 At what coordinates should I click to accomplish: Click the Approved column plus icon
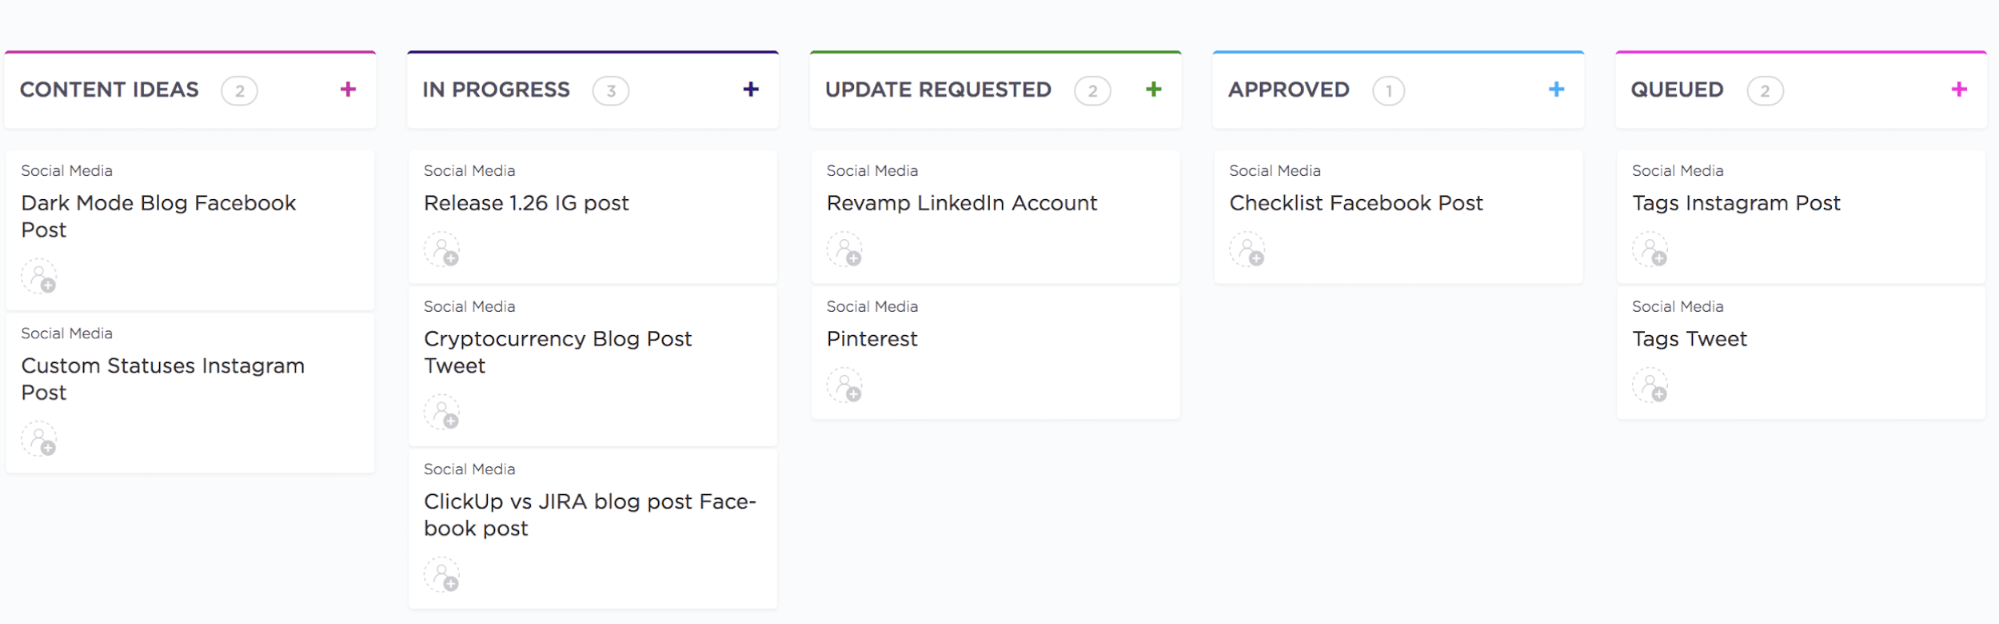pos(1557,90)
